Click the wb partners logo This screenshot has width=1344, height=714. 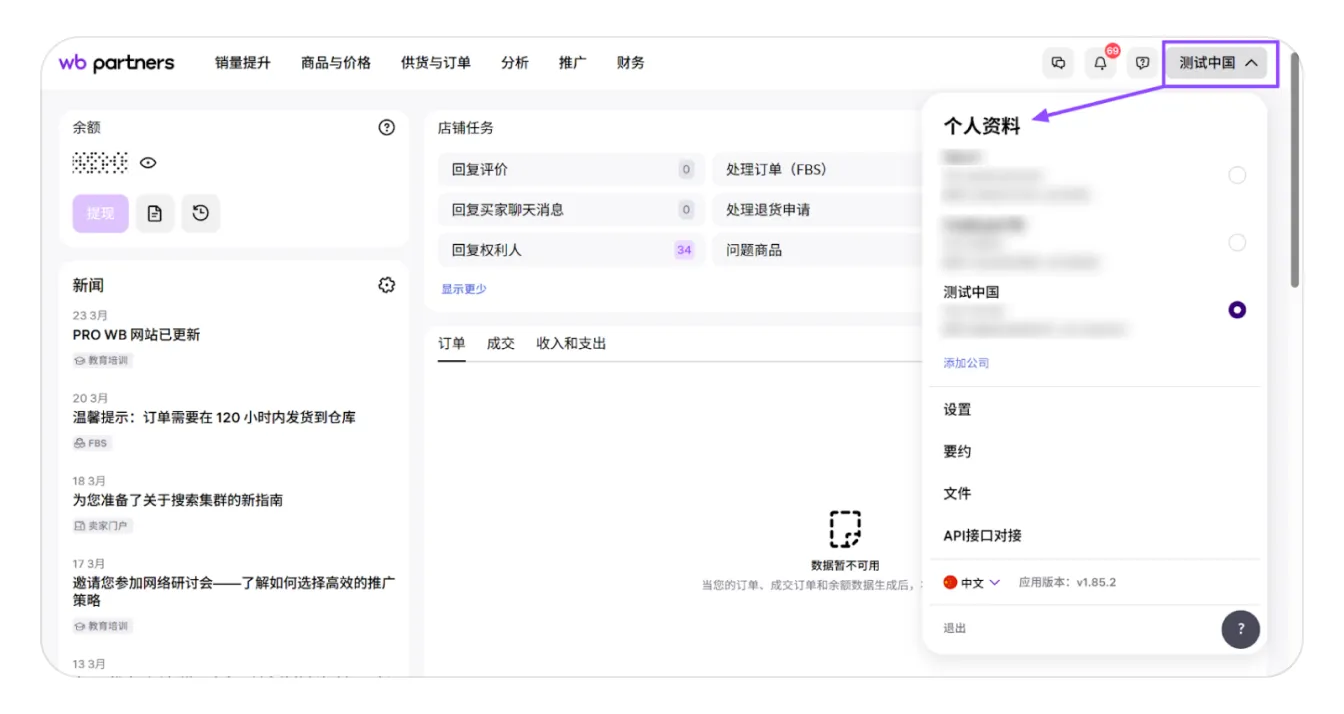click(x=116, y=63)
